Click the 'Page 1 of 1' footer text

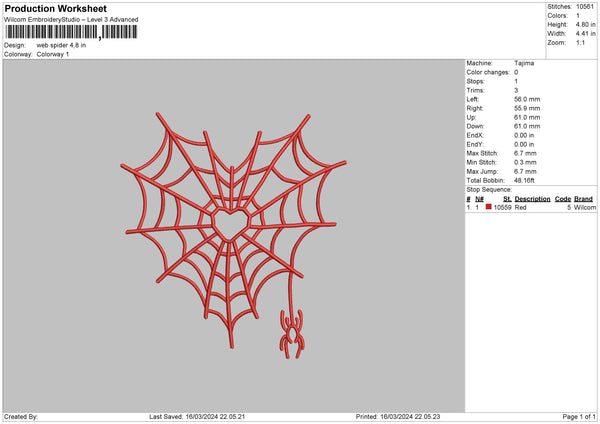[x=579, y=417]
